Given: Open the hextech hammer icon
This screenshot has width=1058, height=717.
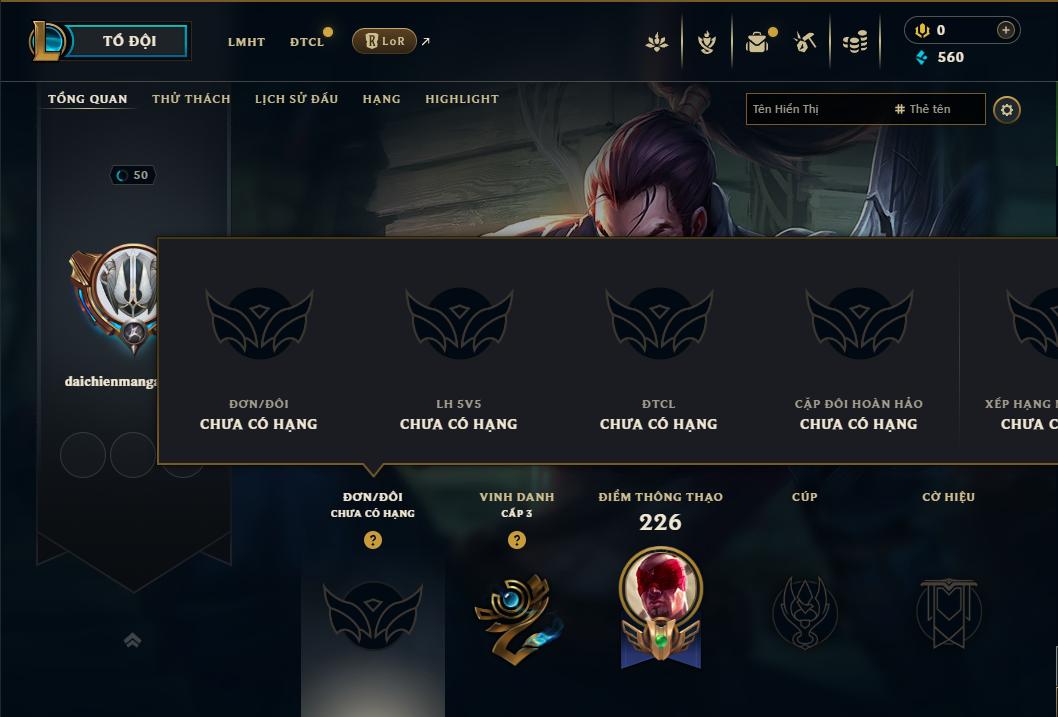Looking at the screenshot, I should [x=804, y=42].
